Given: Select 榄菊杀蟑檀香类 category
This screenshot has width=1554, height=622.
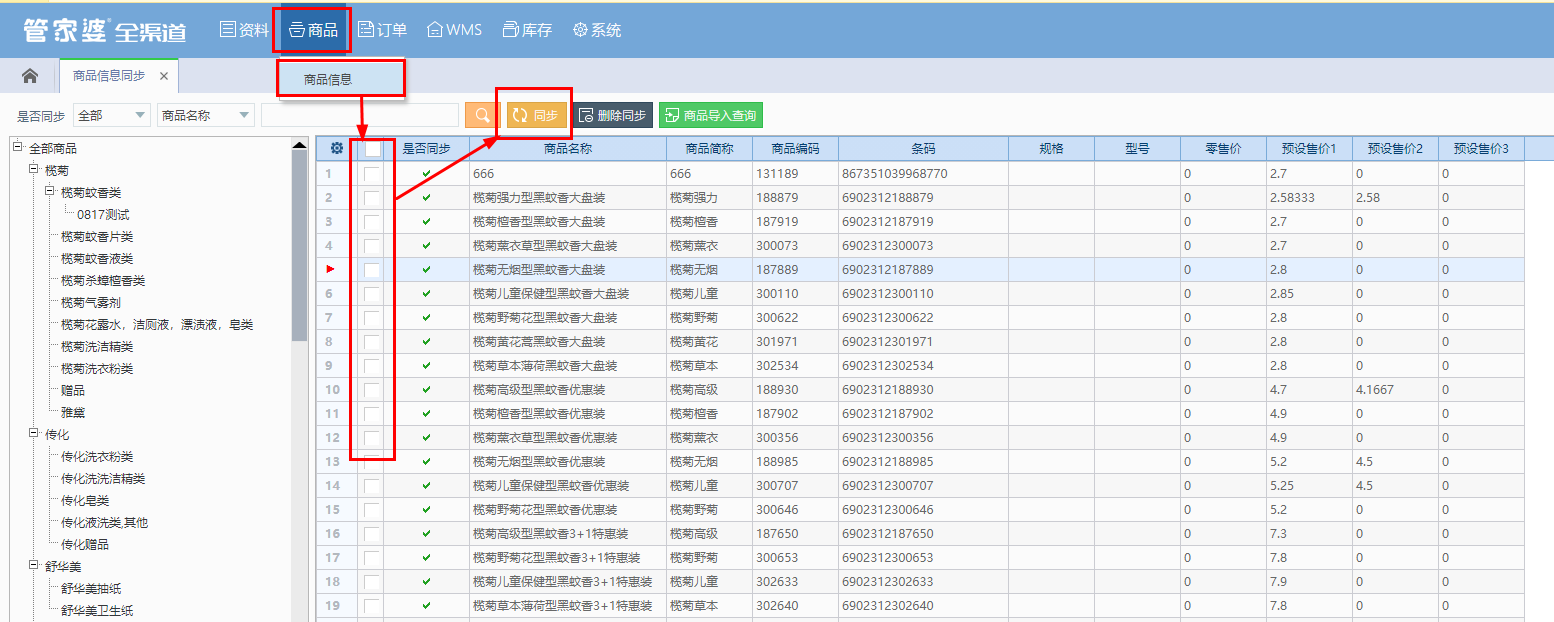Looking at the screenshot, I should [103, 281].
